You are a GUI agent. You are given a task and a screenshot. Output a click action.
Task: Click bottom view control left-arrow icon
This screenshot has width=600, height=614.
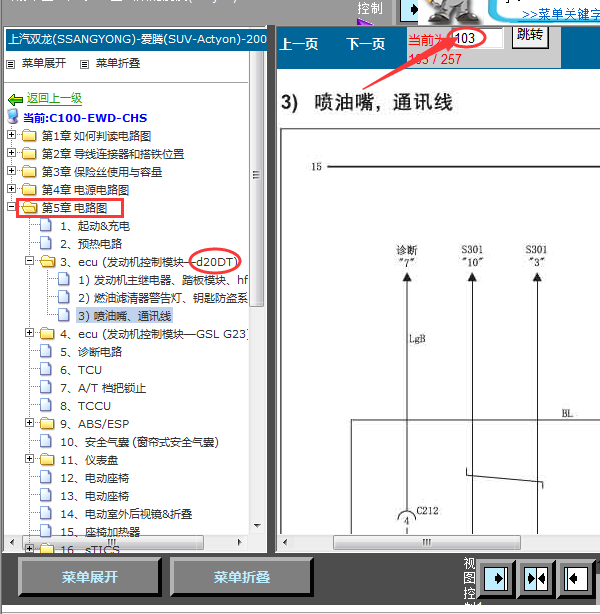(575, 578)
